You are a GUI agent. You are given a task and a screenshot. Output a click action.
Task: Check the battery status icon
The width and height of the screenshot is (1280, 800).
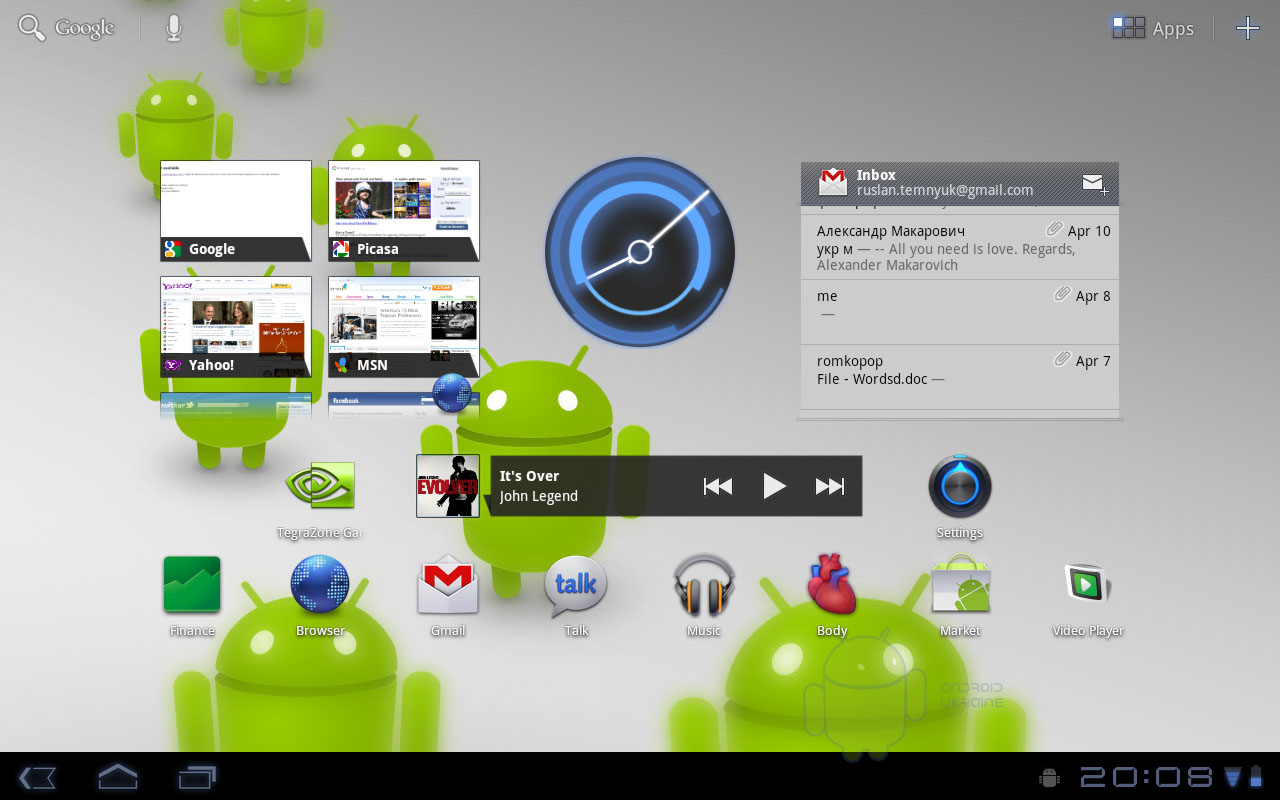[1256, 777]
